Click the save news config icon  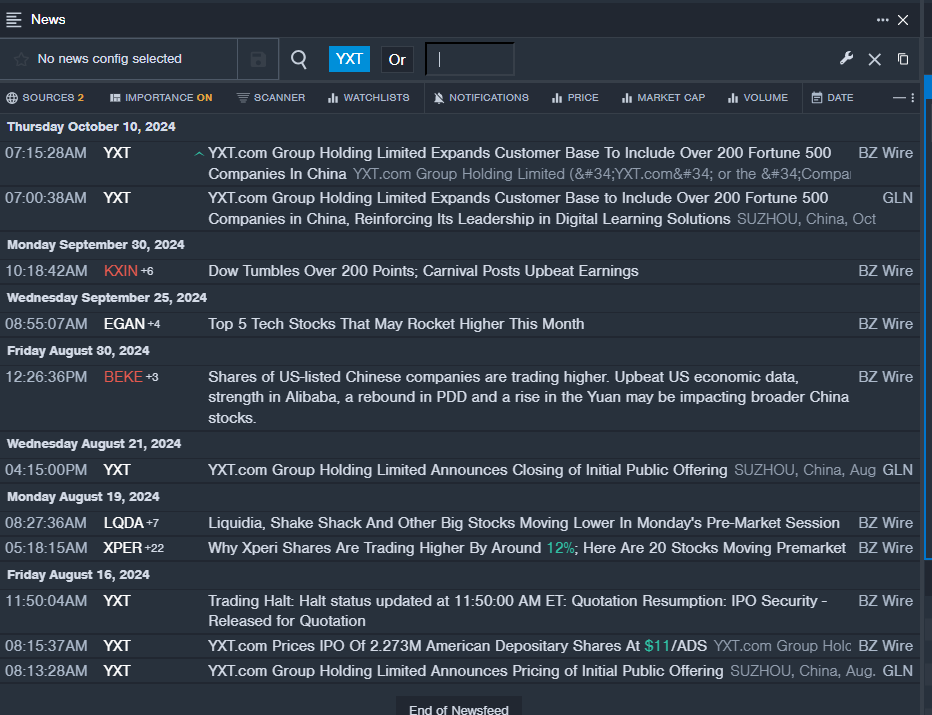pyautogui.click(x=258, y=59)
